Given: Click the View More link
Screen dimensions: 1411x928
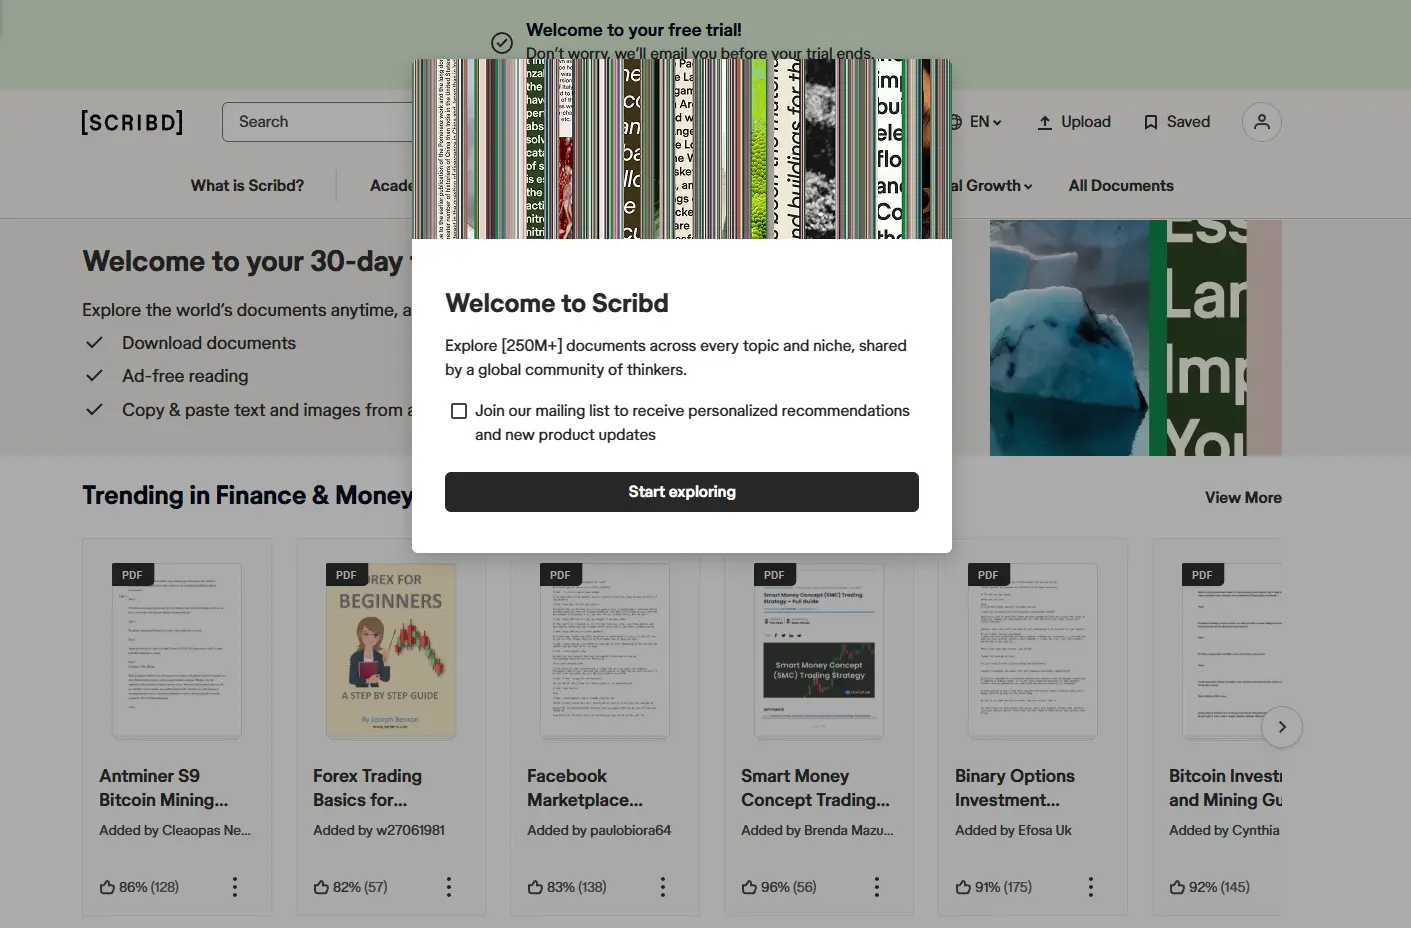Looking at the screenshot, I should (1243, 498).
